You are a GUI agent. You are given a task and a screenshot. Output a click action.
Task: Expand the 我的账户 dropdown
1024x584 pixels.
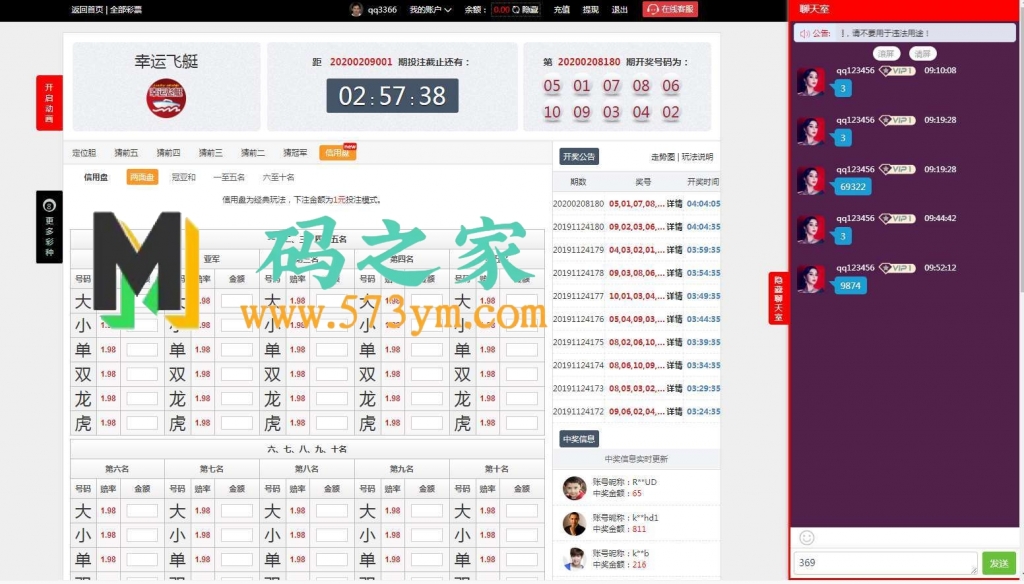(x=430, y=10)
